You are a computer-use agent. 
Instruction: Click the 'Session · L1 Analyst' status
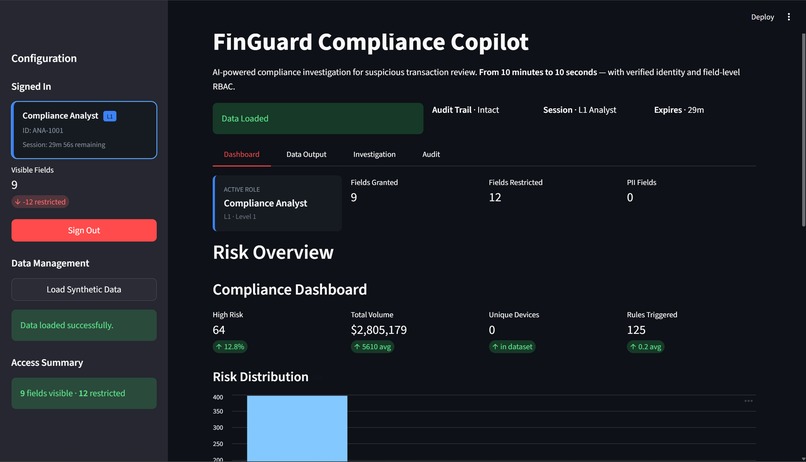click(x=579, y=110)
